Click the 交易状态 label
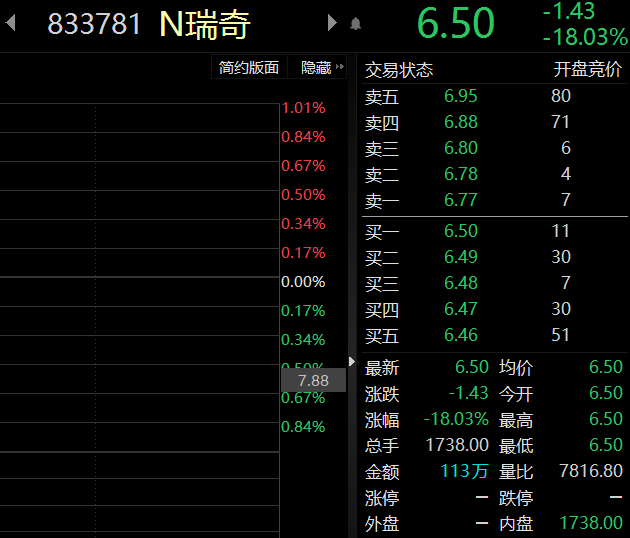 [399, 70]
